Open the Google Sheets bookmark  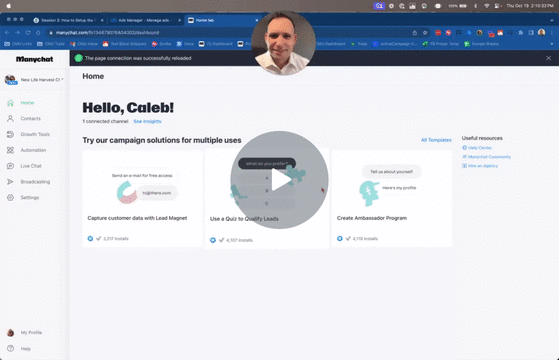[481, 44]
